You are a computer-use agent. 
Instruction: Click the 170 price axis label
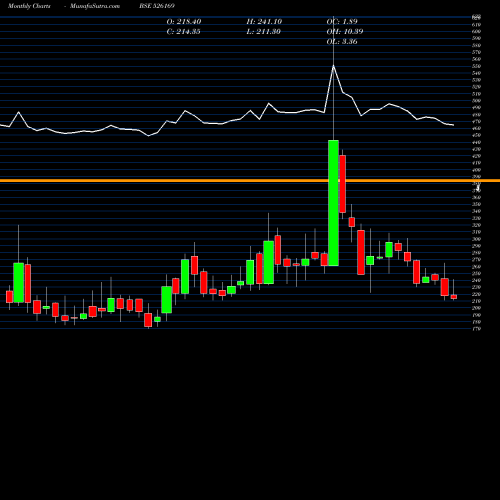(477, 329)
